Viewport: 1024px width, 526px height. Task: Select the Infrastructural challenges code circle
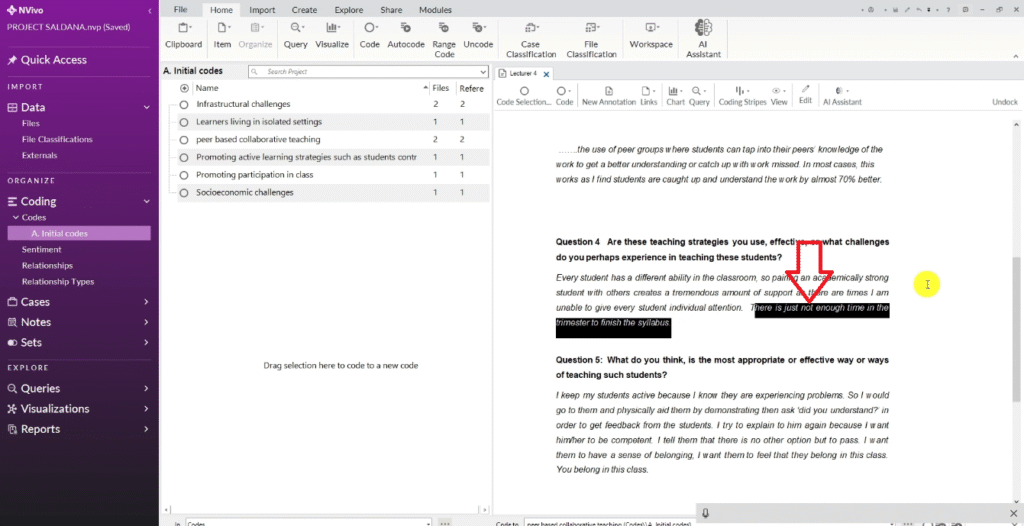click(x=184, y=104)
